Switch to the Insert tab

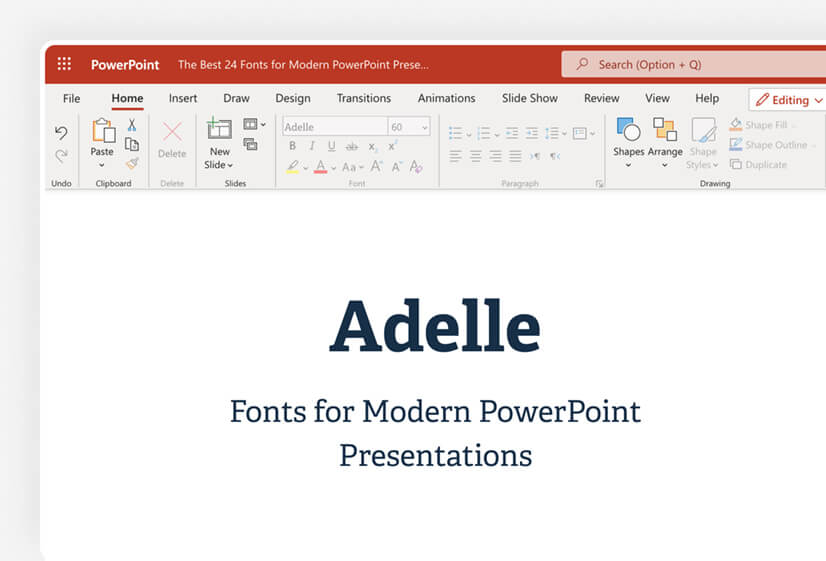183,99
